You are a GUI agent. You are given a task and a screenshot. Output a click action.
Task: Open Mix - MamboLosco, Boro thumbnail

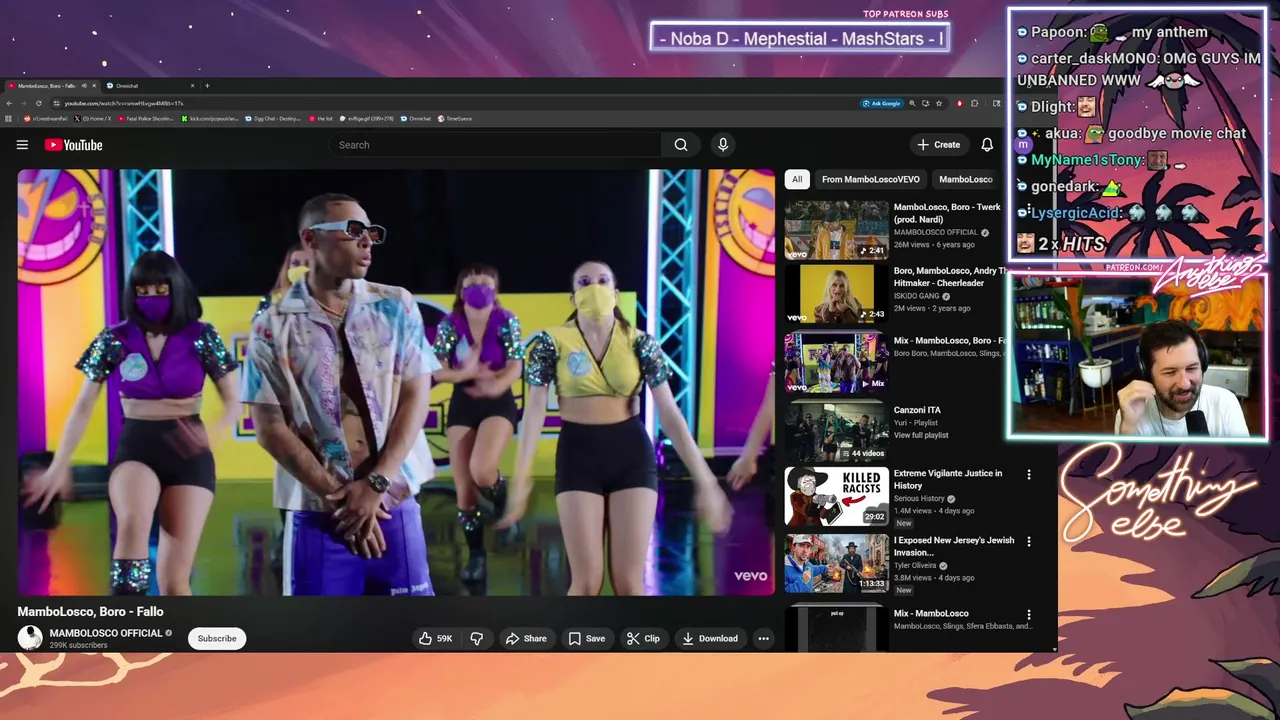click(836, 362)
